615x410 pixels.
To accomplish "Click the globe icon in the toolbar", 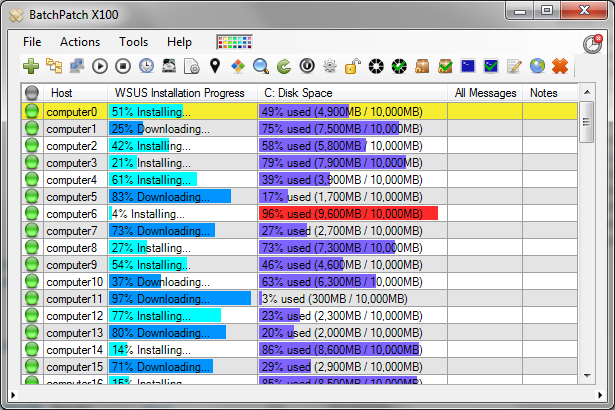I will 537,66.
